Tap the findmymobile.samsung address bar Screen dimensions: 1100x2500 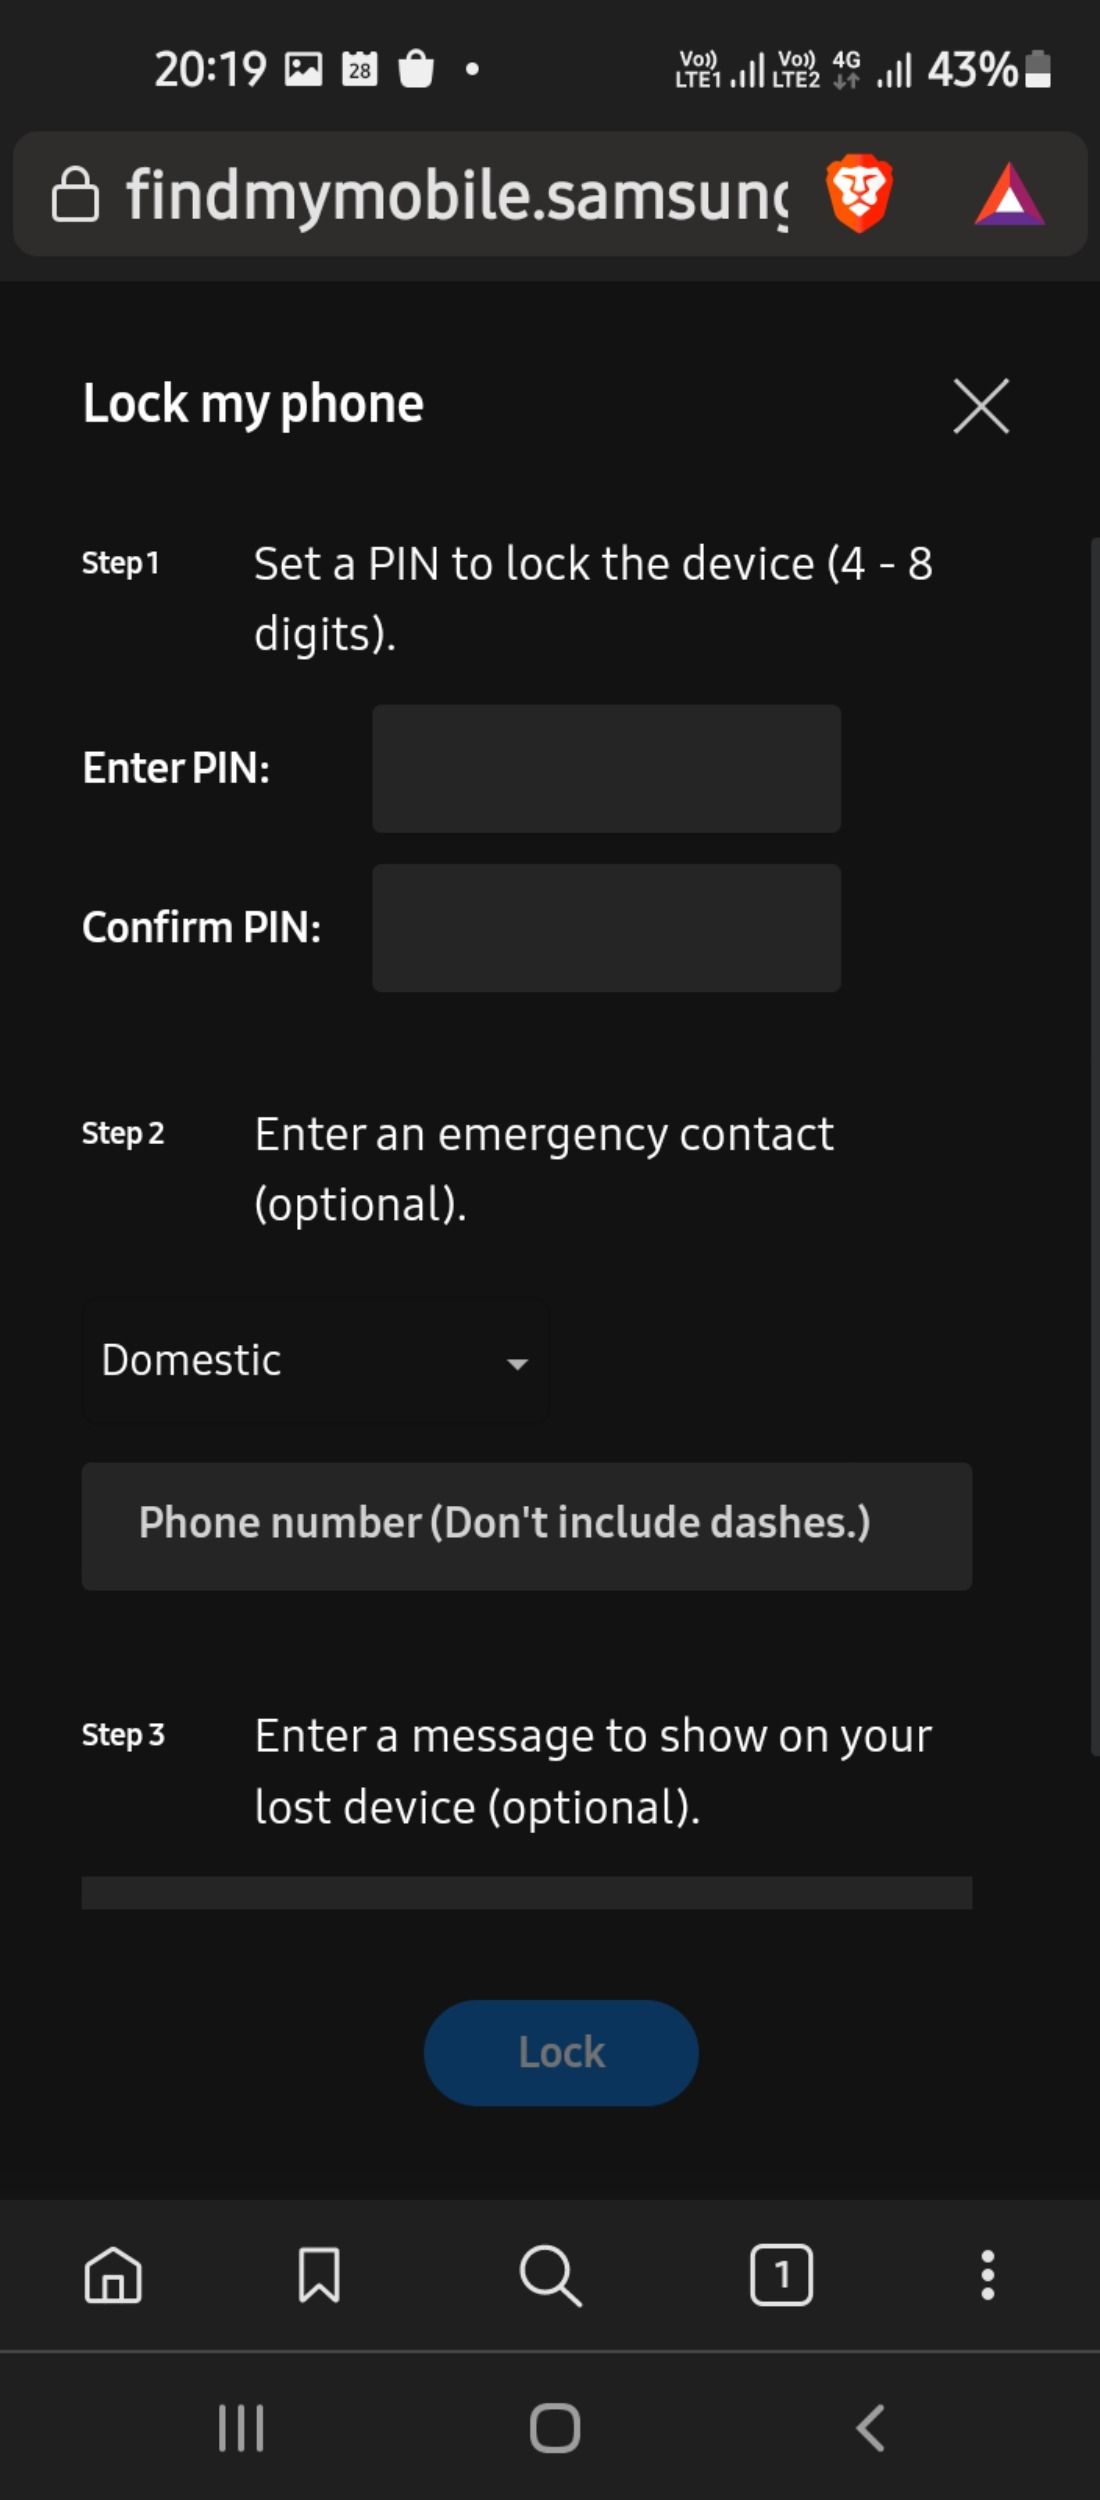455,195
